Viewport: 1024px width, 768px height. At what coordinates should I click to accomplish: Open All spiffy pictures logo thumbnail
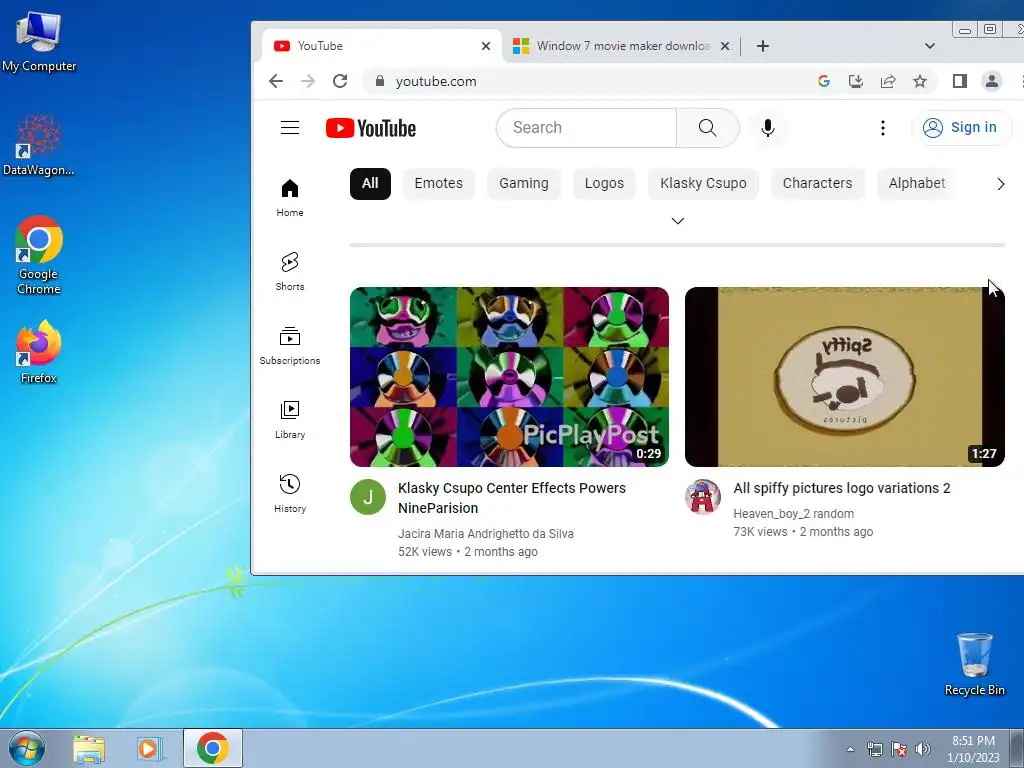pyautogui.click(x=844, y=377)
